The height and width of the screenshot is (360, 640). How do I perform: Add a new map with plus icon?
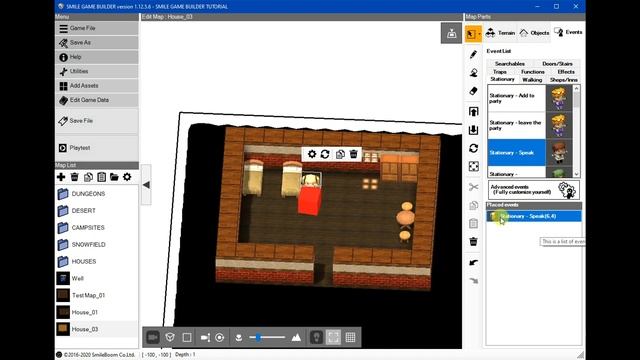(61, 177)
